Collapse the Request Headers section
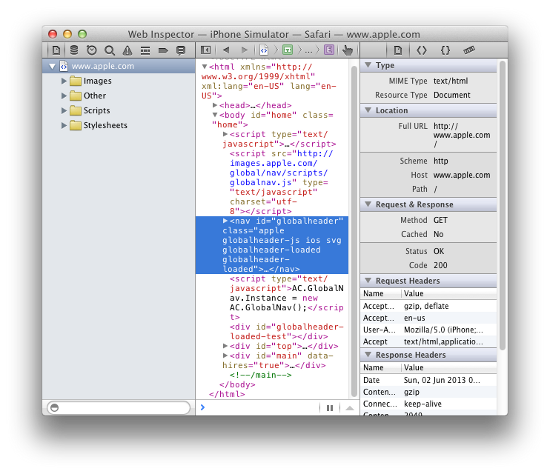The width and height of the screenshot is (550, 474). (368, 281)
